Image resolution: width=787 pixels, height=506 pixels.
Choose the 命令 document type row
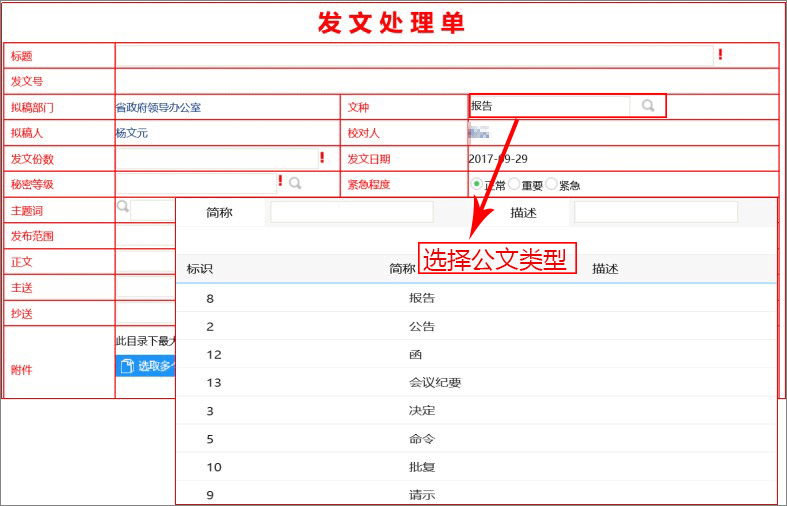476,439
